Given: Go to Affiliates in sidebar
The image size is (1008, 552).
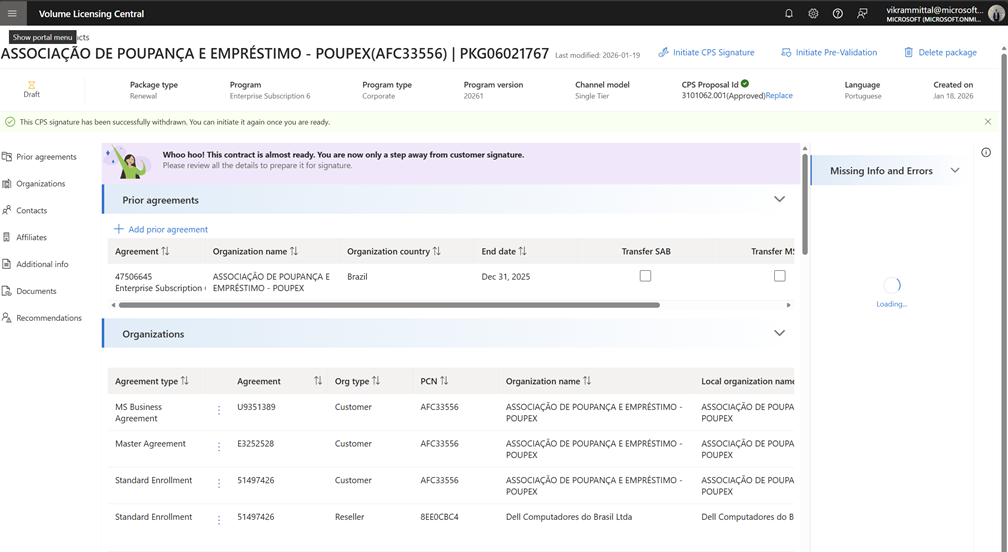Looking at the screenshot, I should pos(24,238).
